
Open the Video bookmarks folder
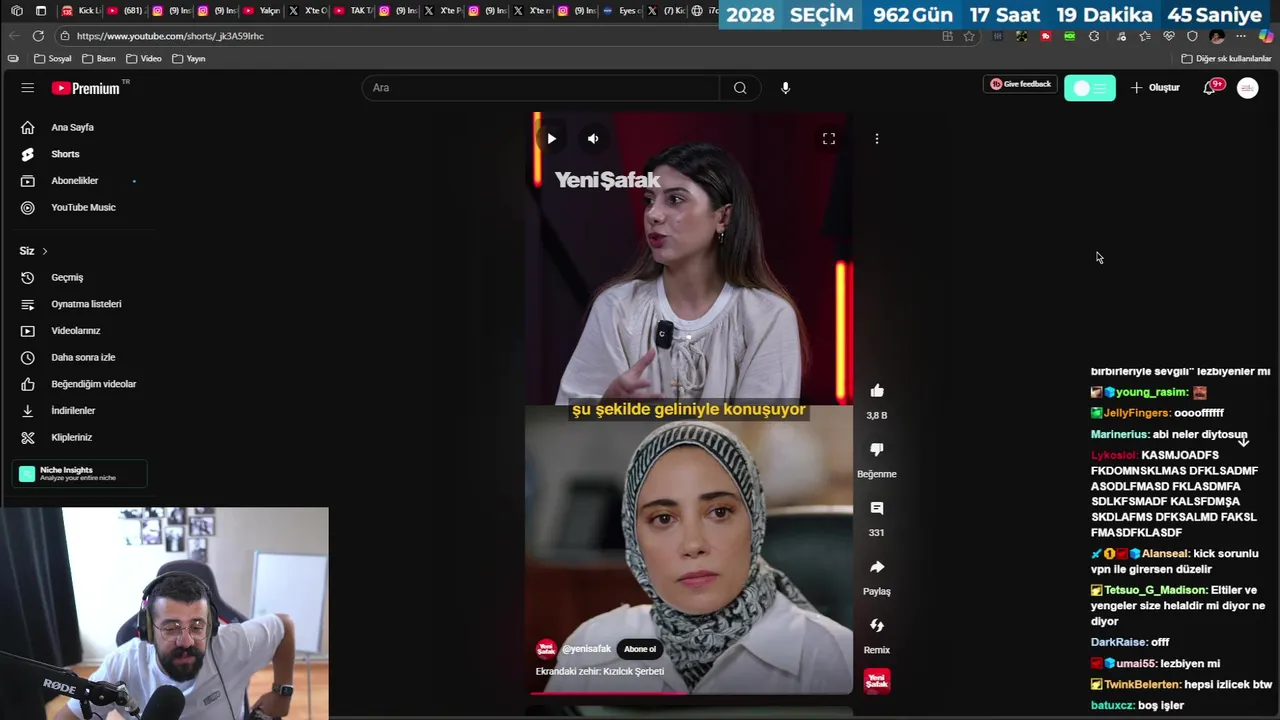pyautogui.click(x=144, y=59)
